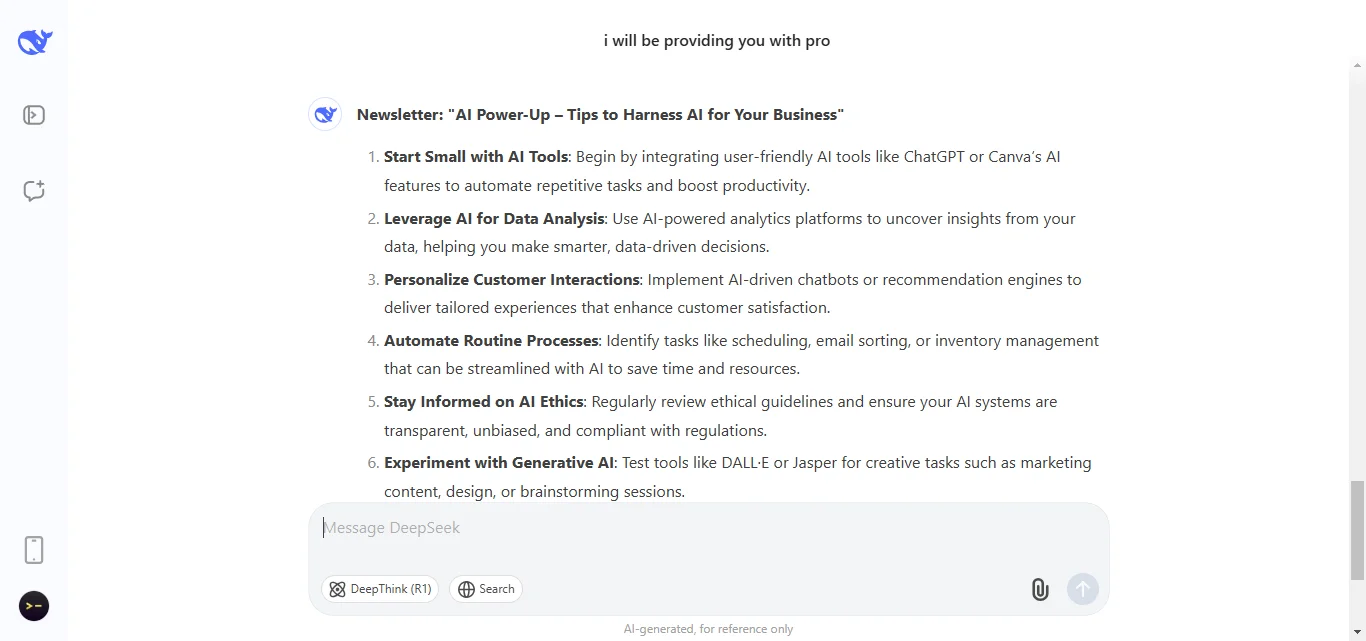
Task: Open a new chat conversation
Action: point(34,191)
